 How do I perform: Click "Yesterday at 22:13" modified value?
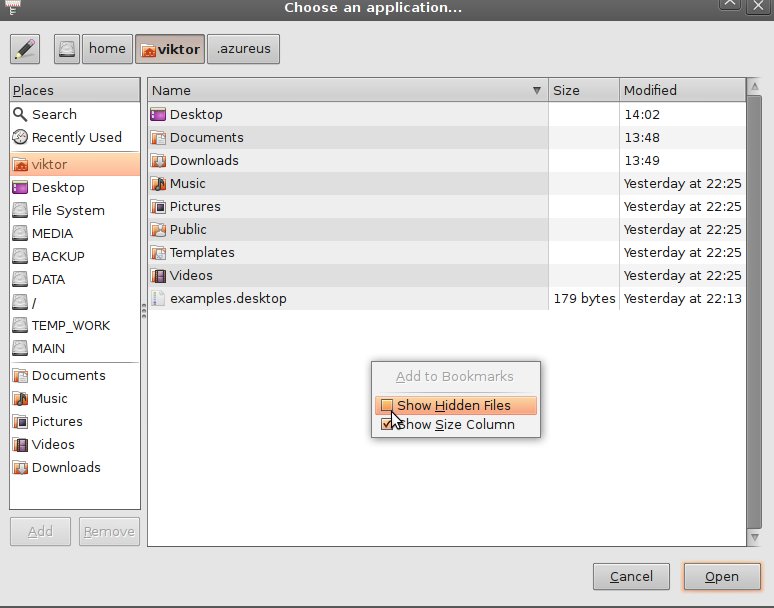point(683,299)
